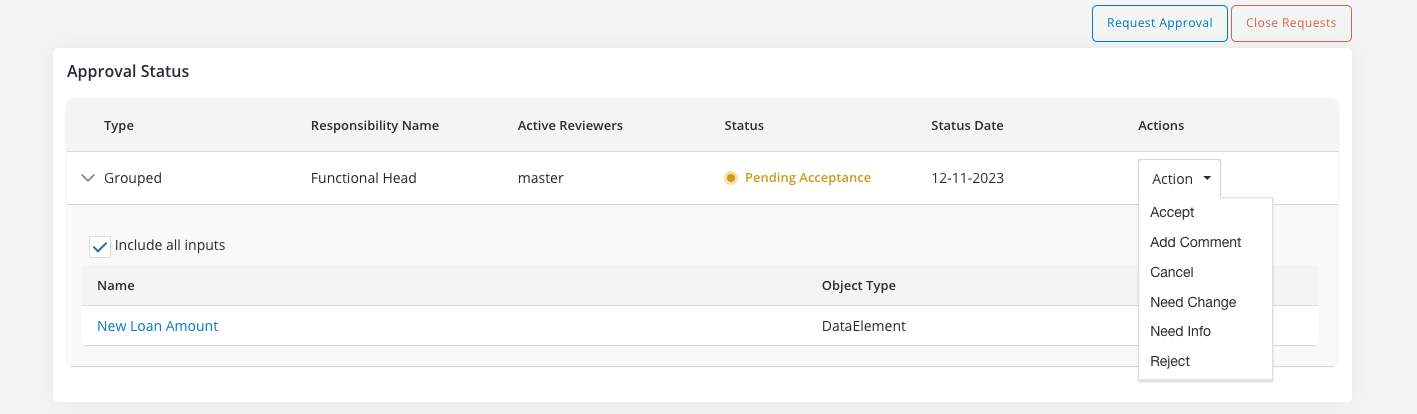Click the Request Approval button
This screenshot has height=414, width=1417.
tap(1159, 23)
